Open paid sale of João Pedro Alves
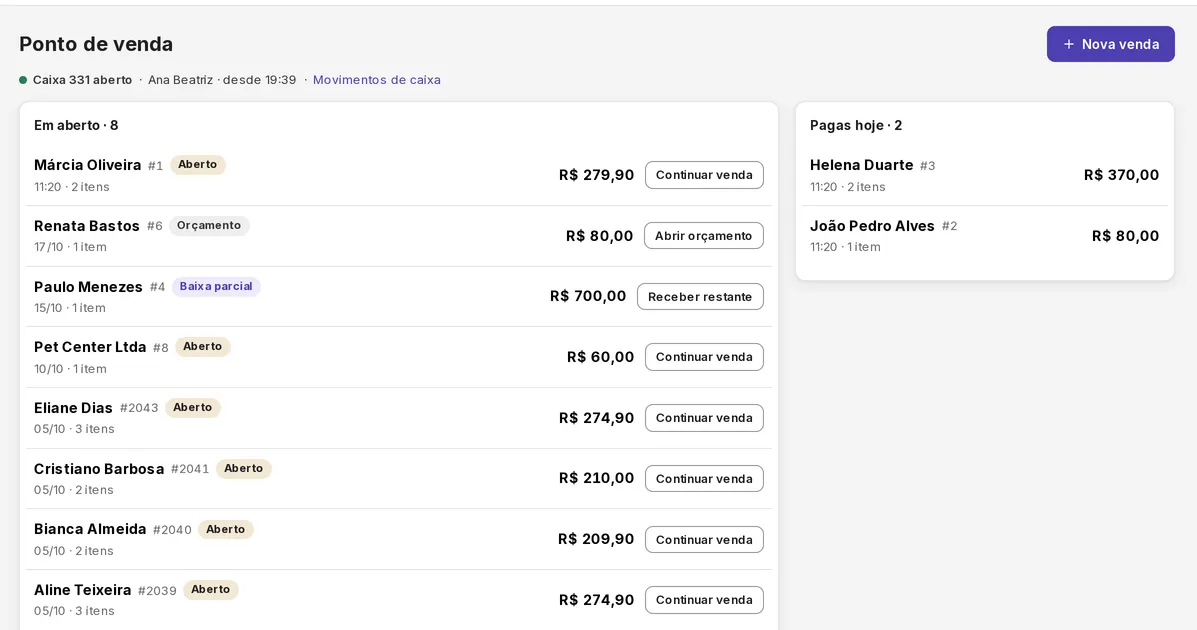The image size is (1197, 630). (984, 236)
